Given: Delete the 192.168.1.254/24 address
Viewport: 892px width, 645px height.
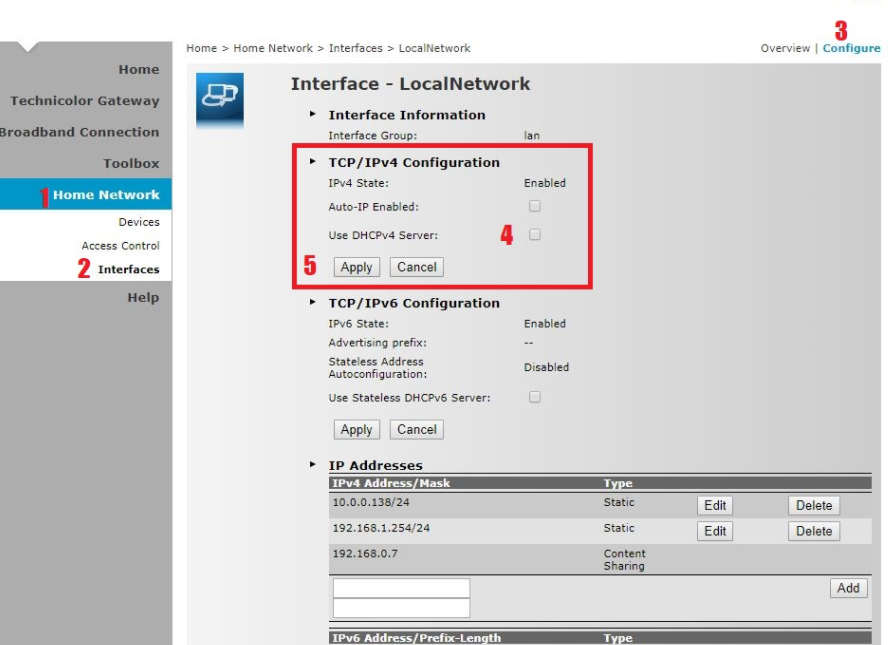Looking at the screenshot, I should coord(814,532).
